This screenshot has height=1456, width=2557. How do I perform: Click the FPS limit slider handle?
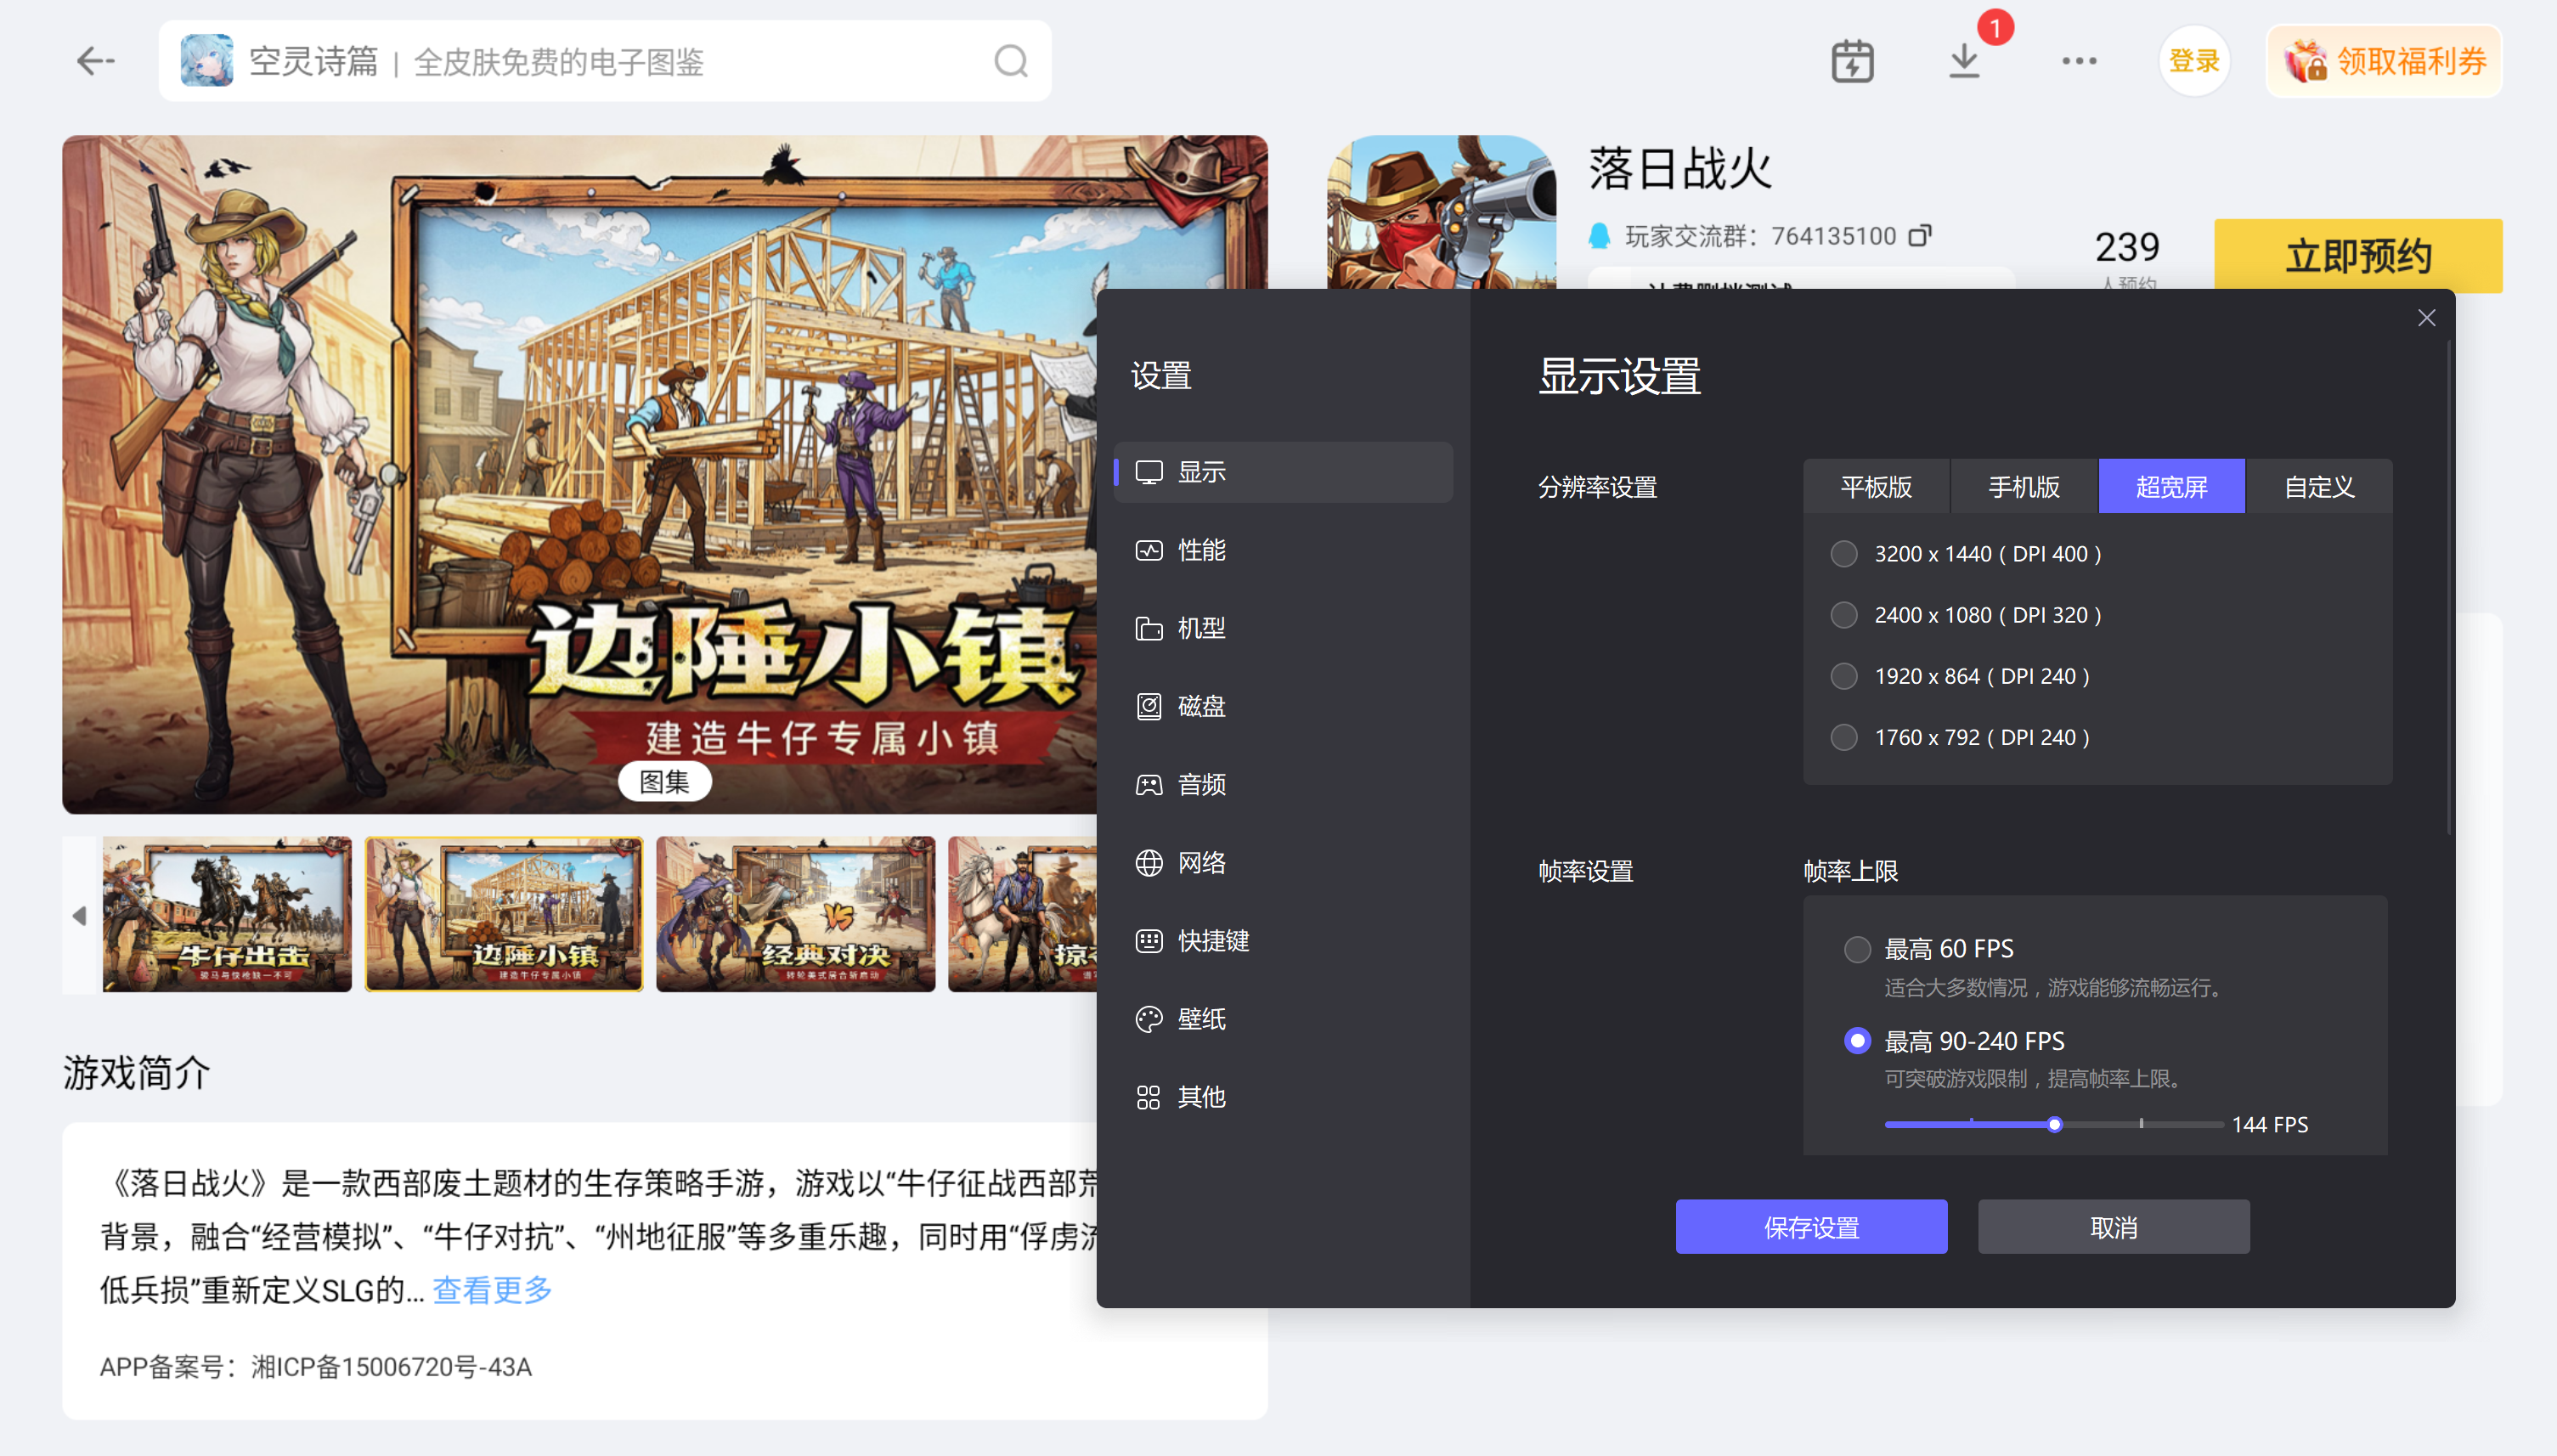click(2054, 1125)
